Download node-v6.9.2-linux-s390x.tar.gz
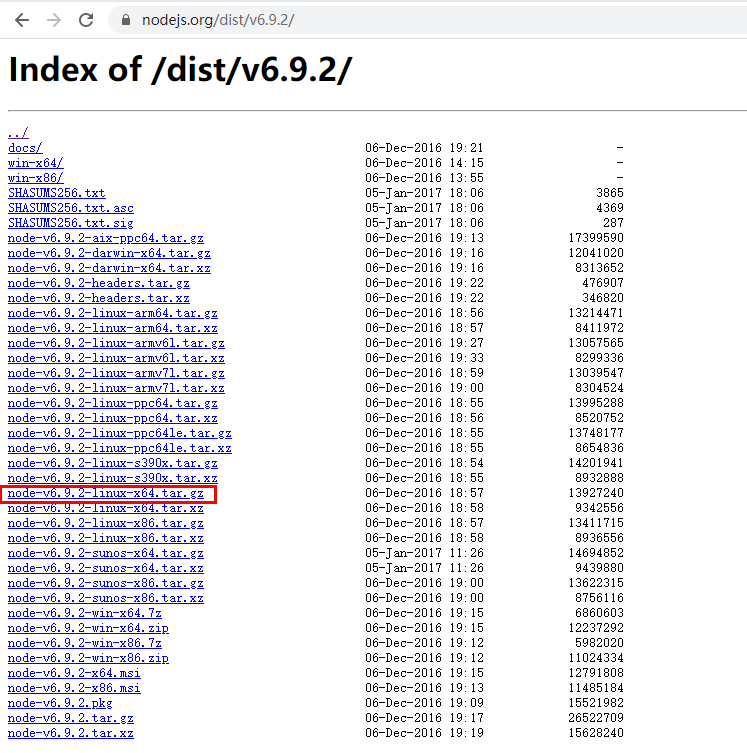Viewport: 747px width, 753px height. pos(113,463)
